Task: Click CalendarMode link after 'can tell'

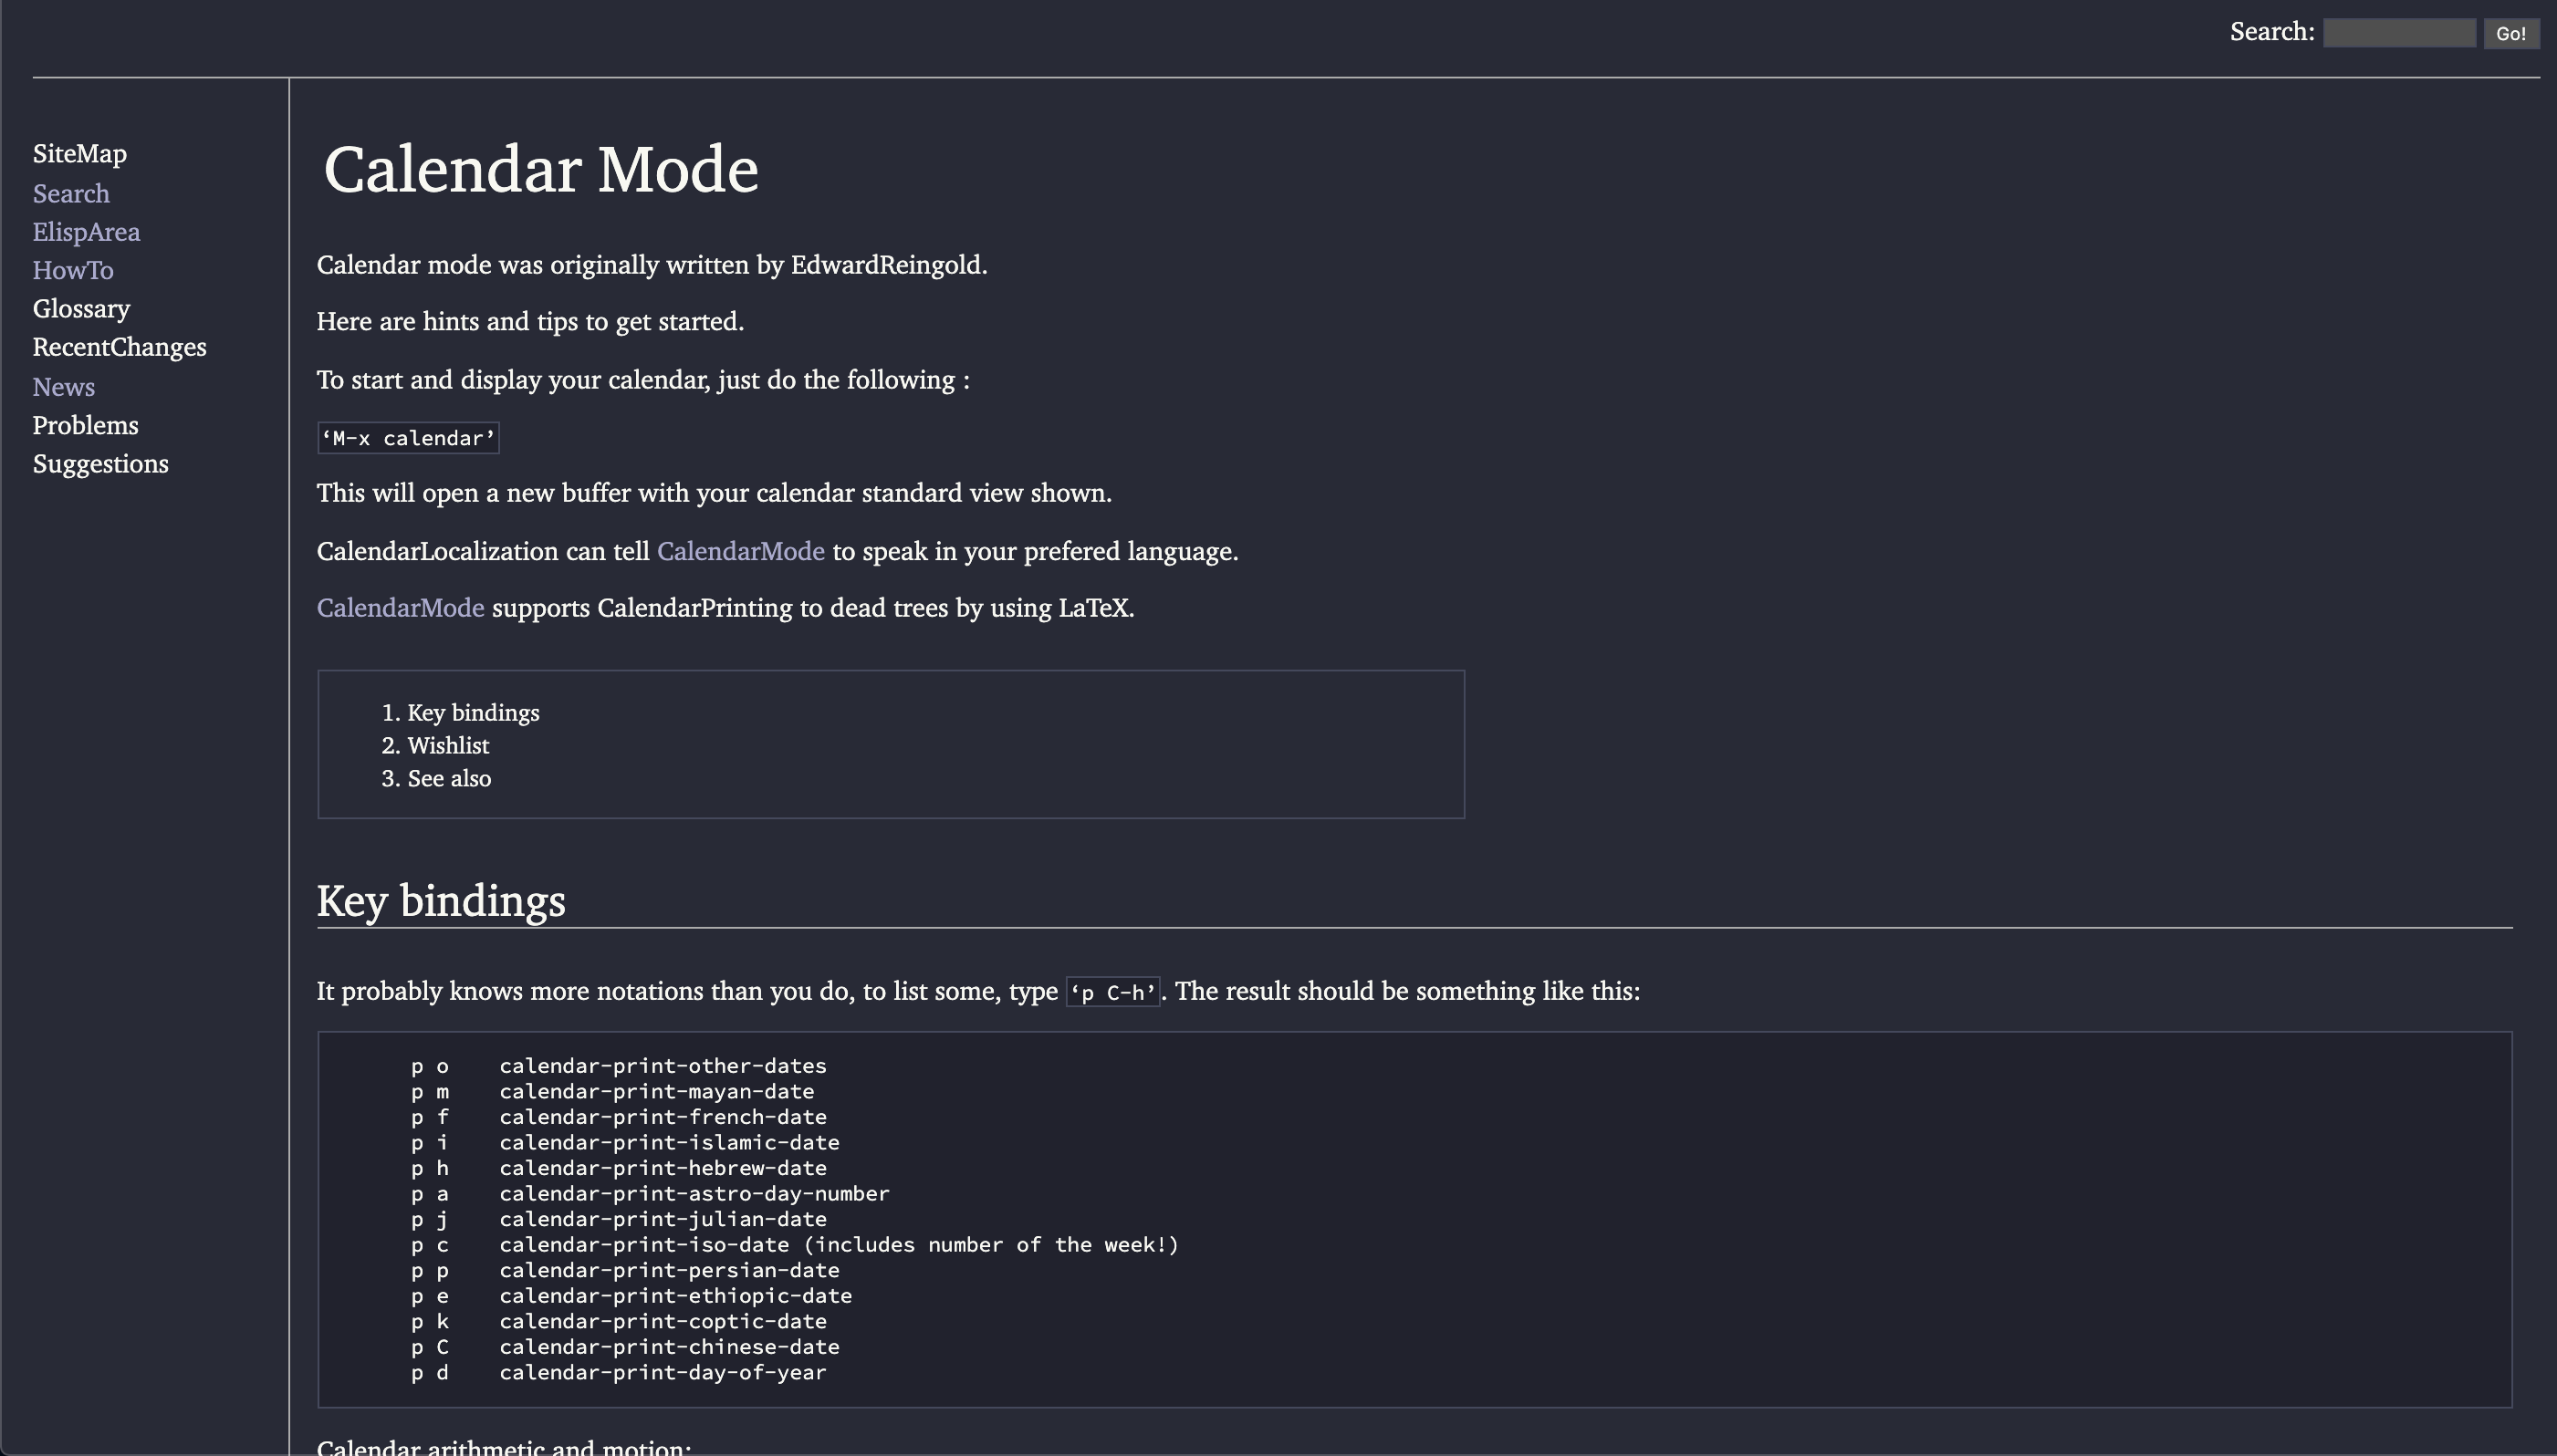Action: 740,551
